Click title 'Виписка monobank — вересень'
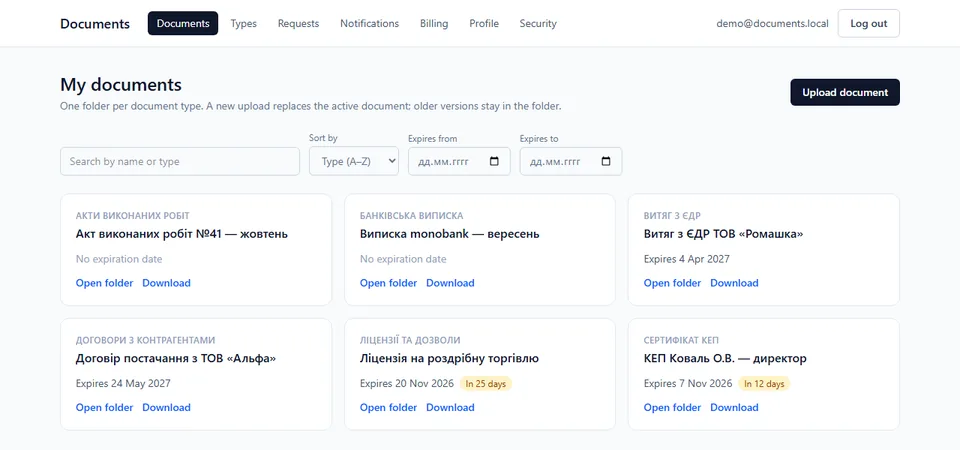Viewport: 960px width, 450px height. [450, 234]
